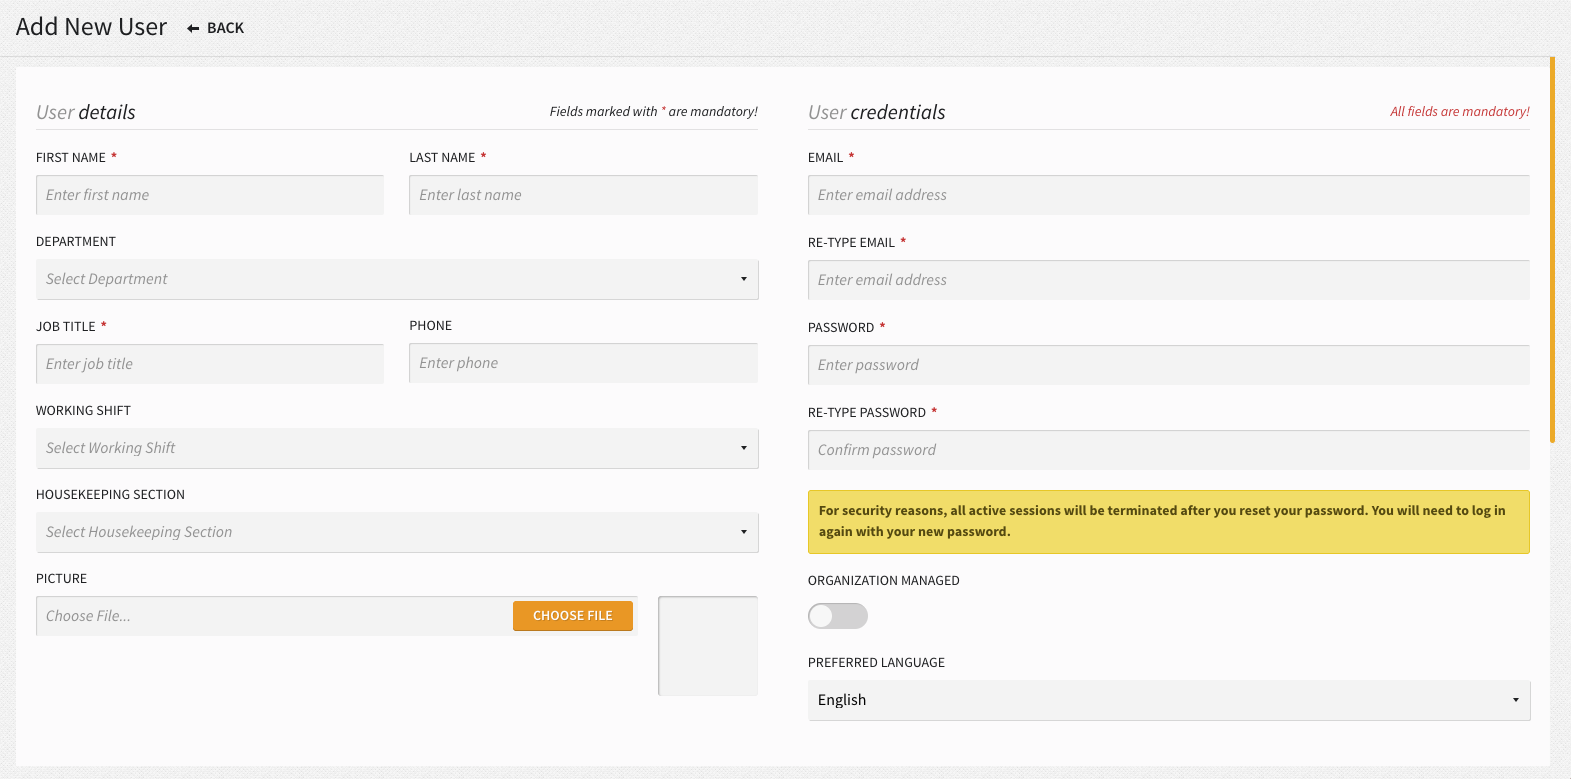Focus the phone number field
The image size is (1571, 779).
click(583, 363)
